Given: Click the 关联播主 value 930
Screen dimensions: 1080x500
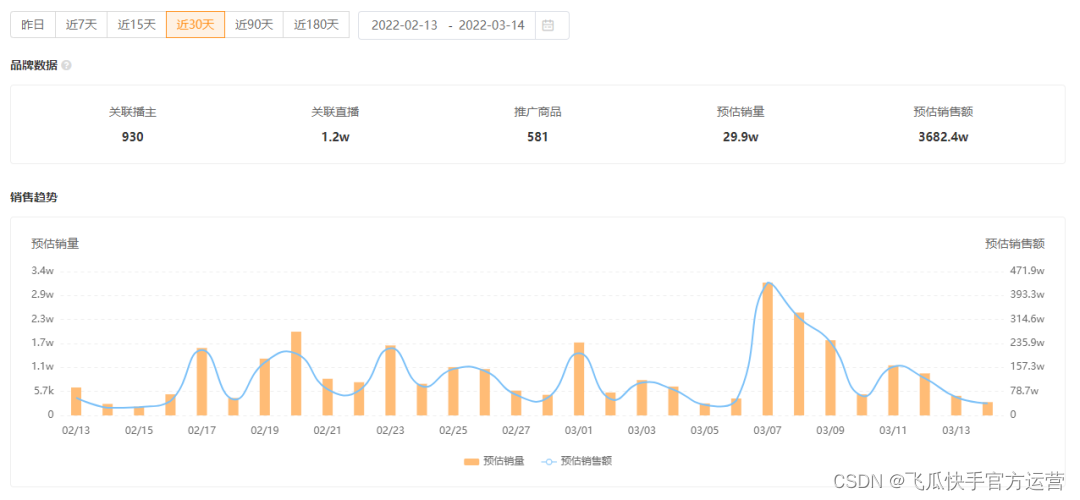Looking at the screenshot, I should pyautogui.click(x=132, y=137).
